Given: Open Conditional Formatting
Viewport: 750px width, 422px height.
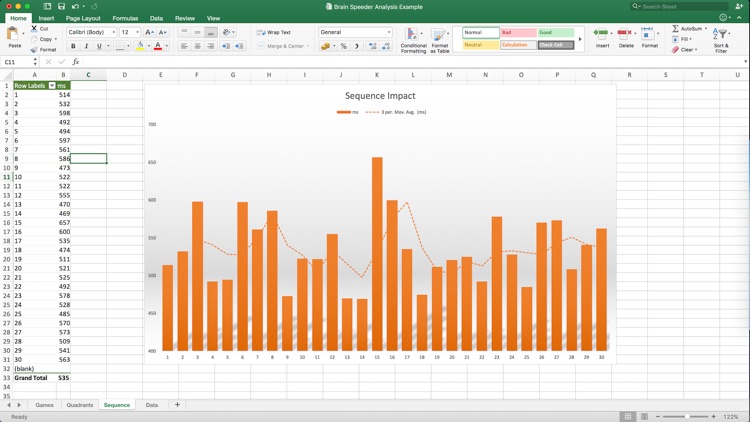Looking at the screenshot, I should coord(413,40).
